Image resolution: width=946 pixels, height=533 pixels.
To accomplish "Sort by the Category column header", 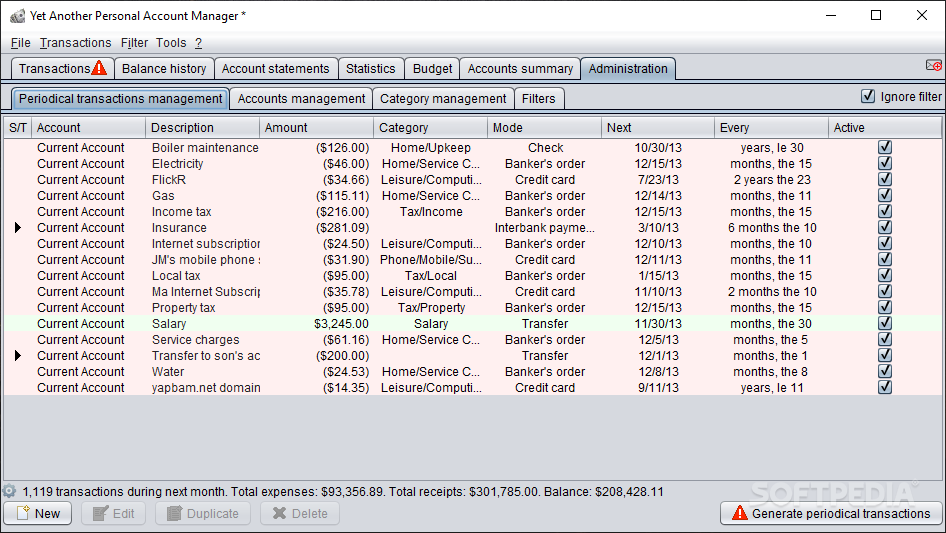I will [430, 127].
